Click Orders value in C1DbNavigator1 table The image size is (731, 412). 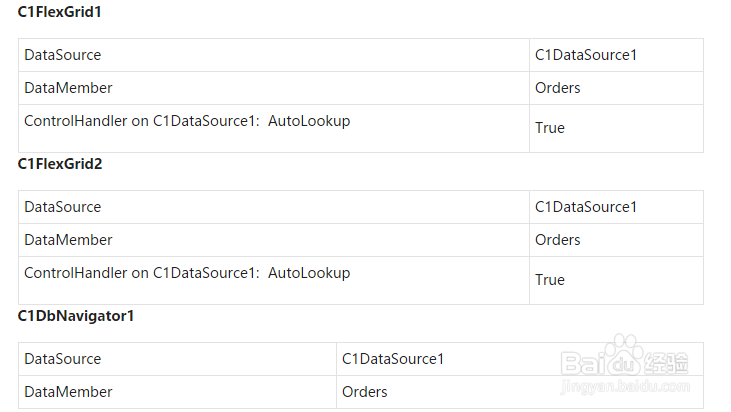click(x=365, y=392)
